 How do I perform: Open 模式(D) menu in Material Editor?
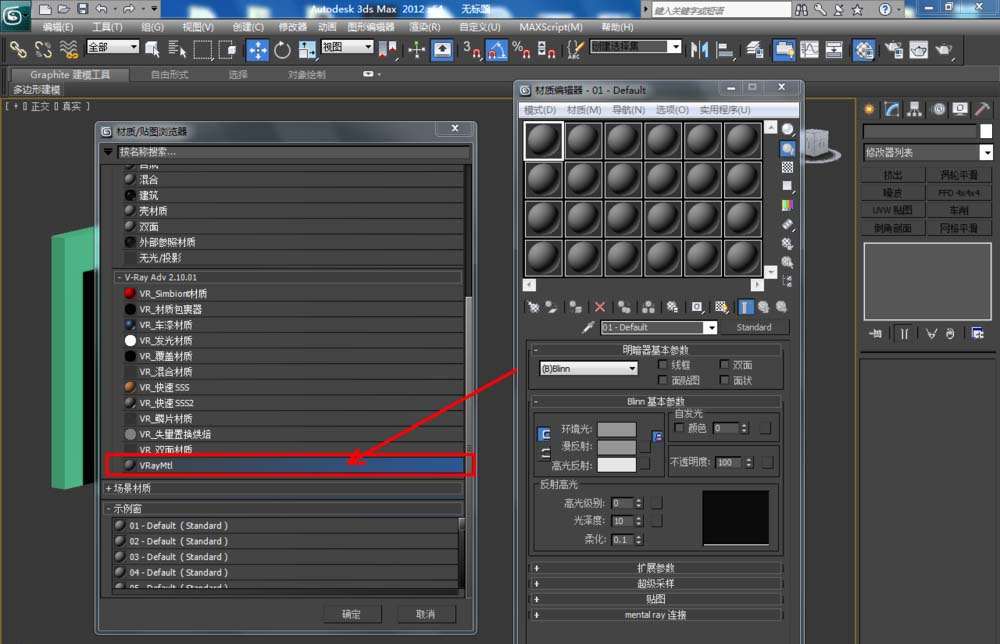pyautogui.click(x=540, y=110)
